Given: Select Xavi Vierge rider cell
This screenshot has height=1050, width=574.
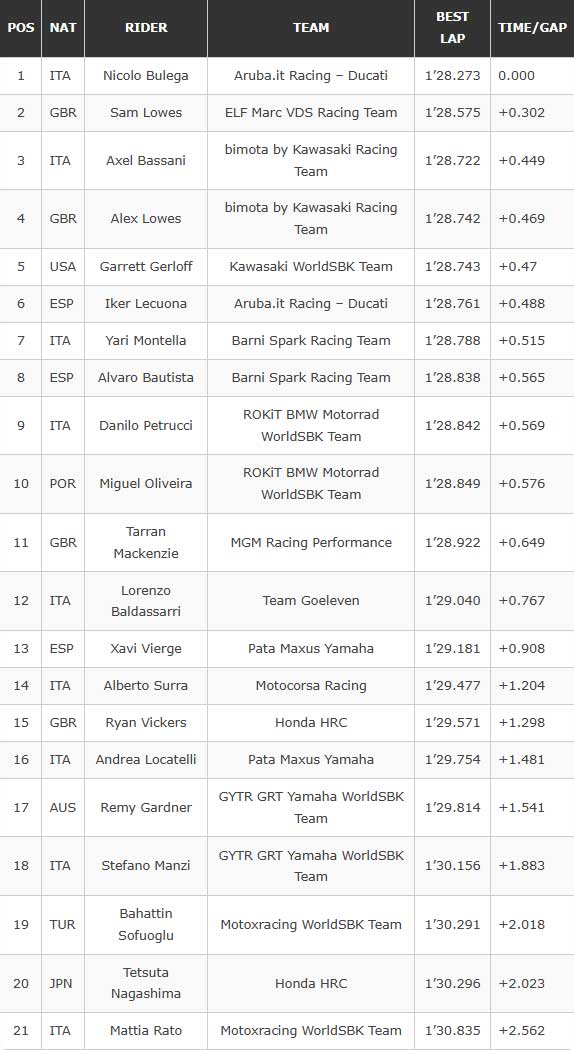Looking at the screenshot, I should (145, 648).
